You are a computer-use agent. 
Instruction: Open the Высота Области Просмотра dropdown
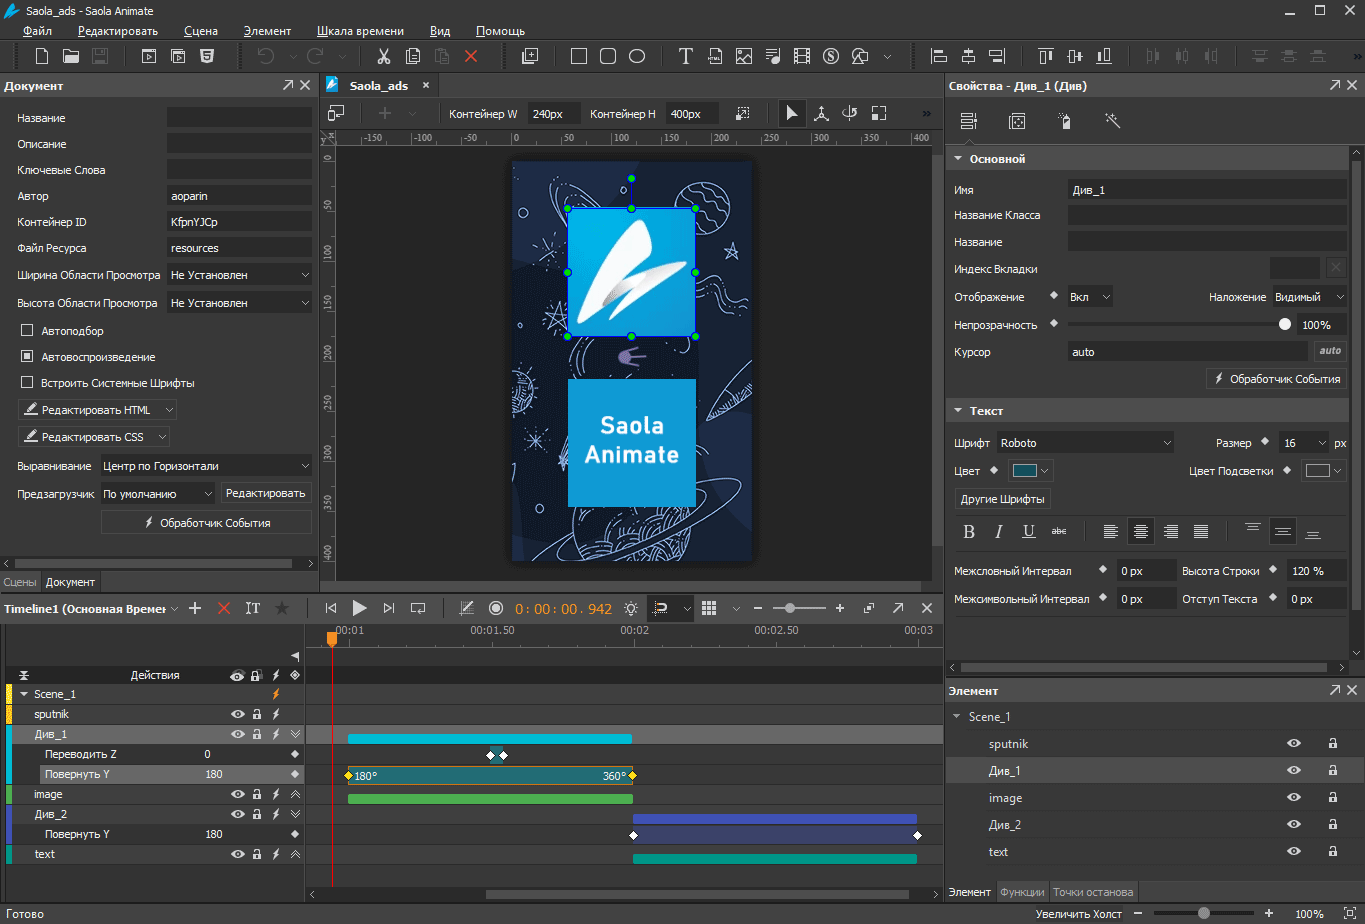(x=240, y=302)
